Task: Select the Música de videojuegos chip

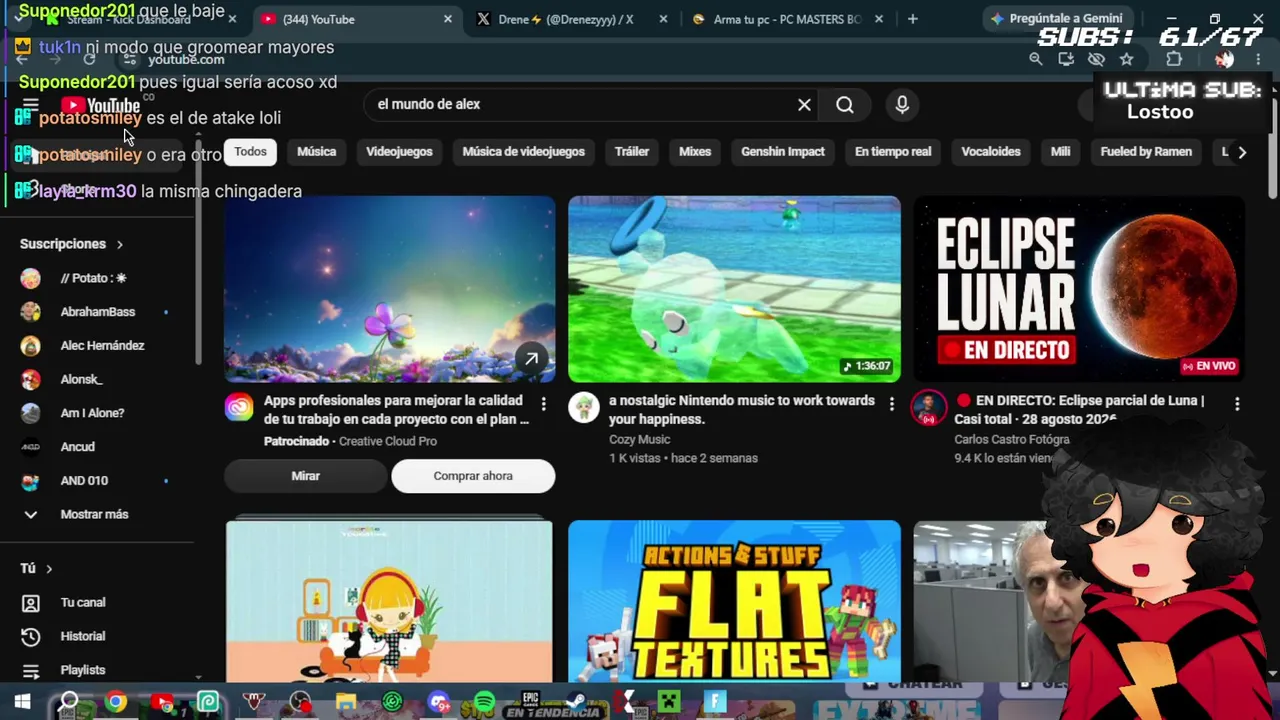Action: pyautogui.click(x=523, y=152)
